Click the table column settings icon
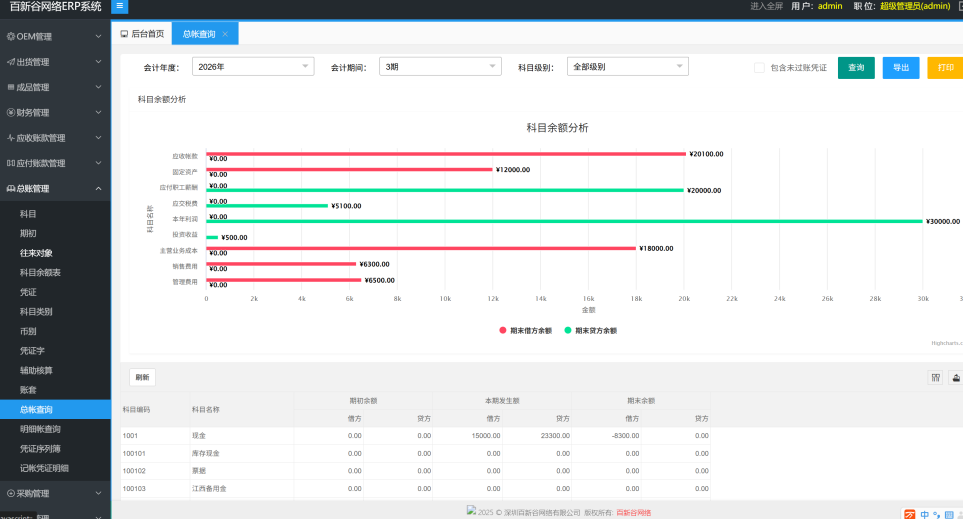Screen dimensions: 963x519 (935, 377)
